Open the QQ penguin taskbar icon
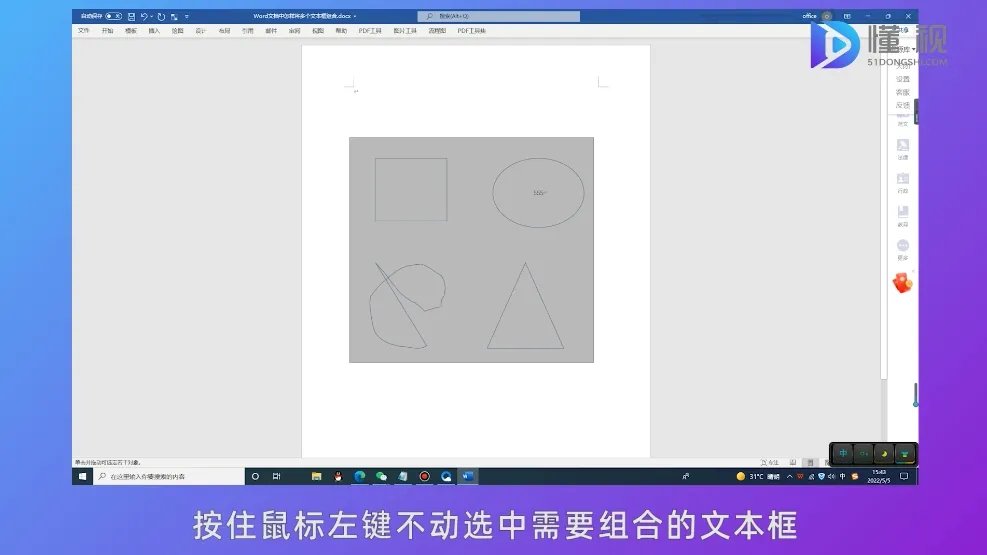The height and width of the screenshot is (555, 987). [x=338, y=476]
